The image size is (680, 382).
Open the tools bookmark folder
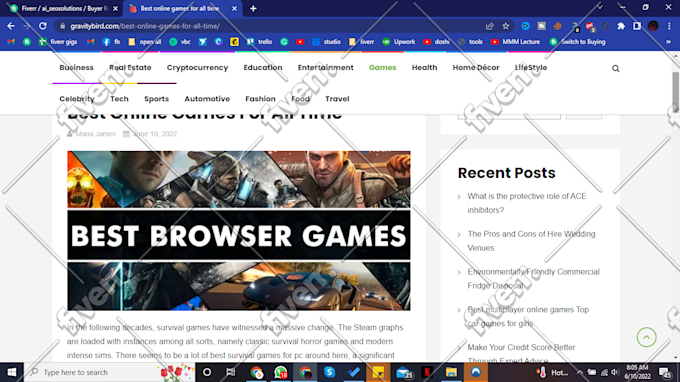pyautogui.click(x=470, y=42)
